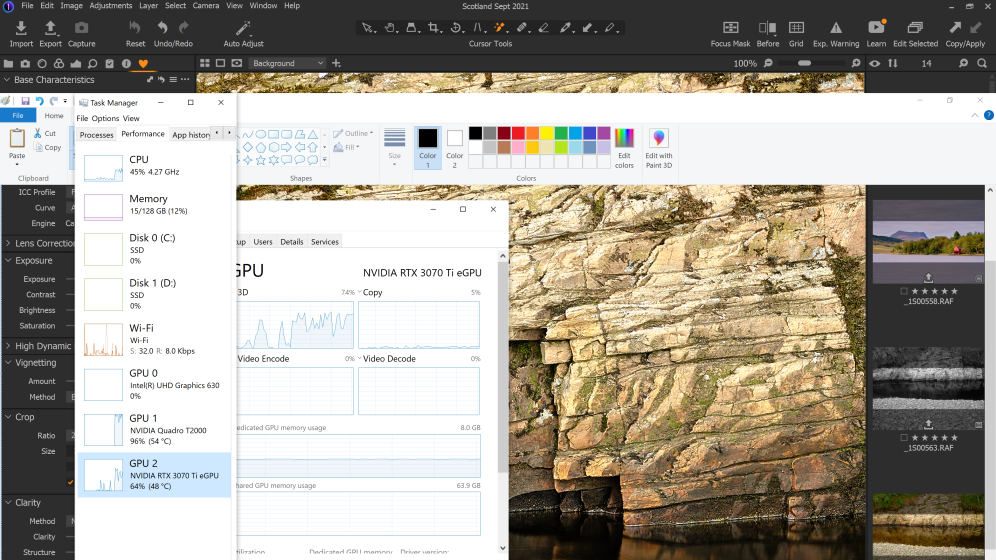Image resolution: width=996 pixels, height=560 pixels.
Task: Select the Keystone cursor tool
Action: (x=479, y=28)
